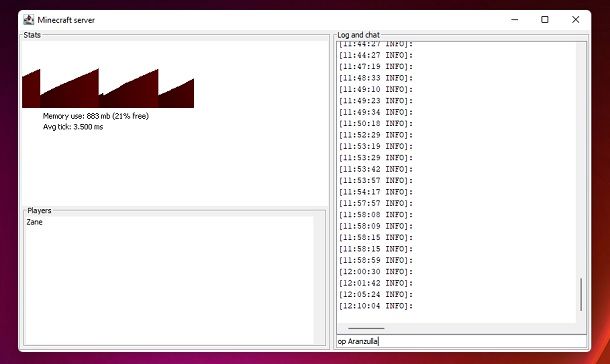This screenshot has height=364, width=610.
Task: Click the log entry at 11:58:59
Action: pos(376,260)
